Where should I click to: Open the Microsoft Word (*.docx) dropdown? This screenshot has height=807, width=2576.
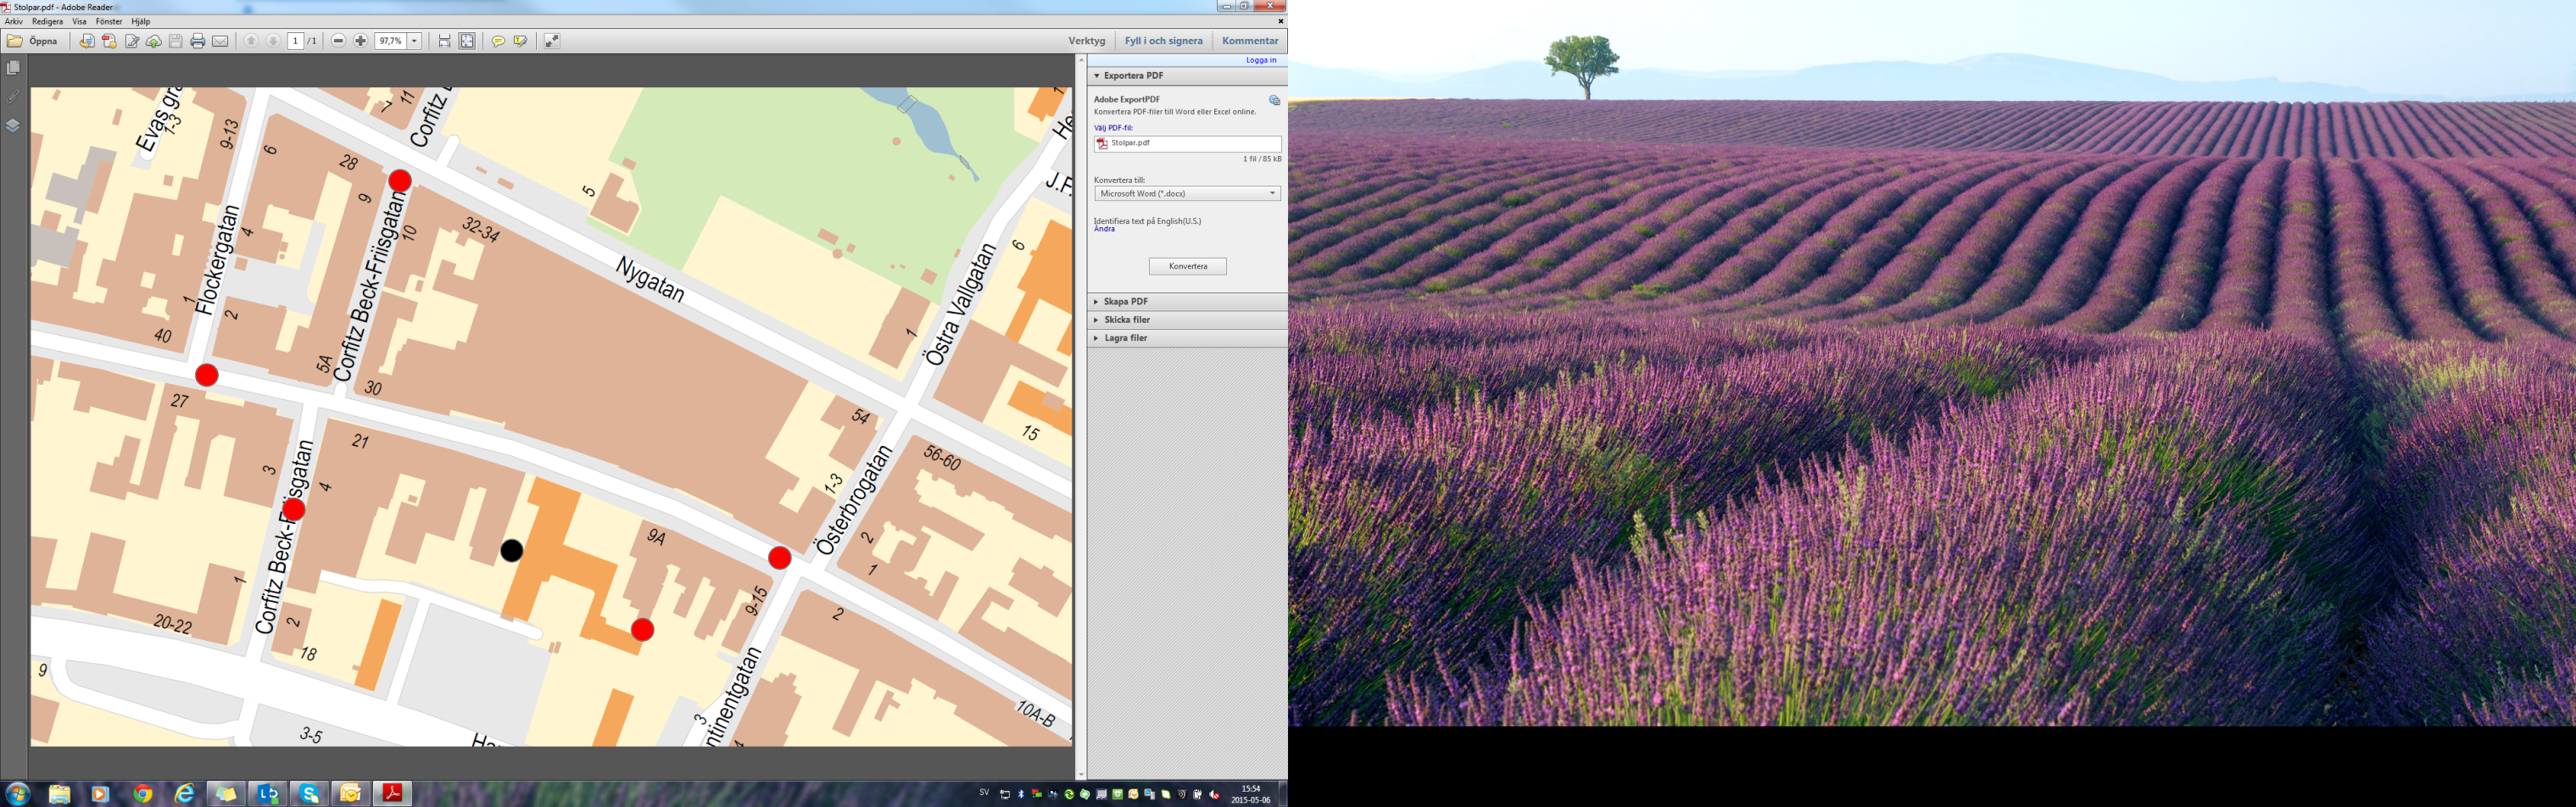pos(1187,193)
